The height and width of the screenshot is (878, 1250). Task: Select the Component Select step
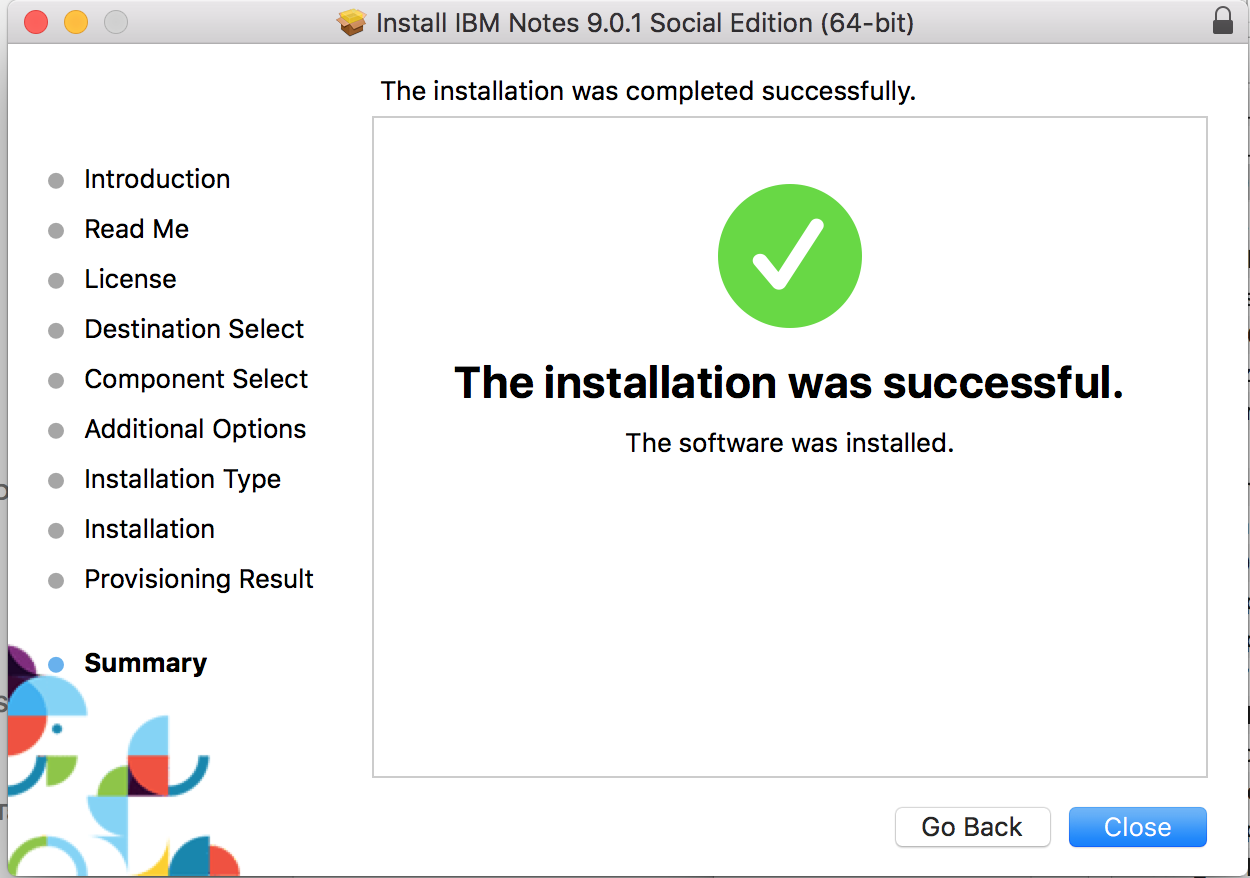point(196,379)
